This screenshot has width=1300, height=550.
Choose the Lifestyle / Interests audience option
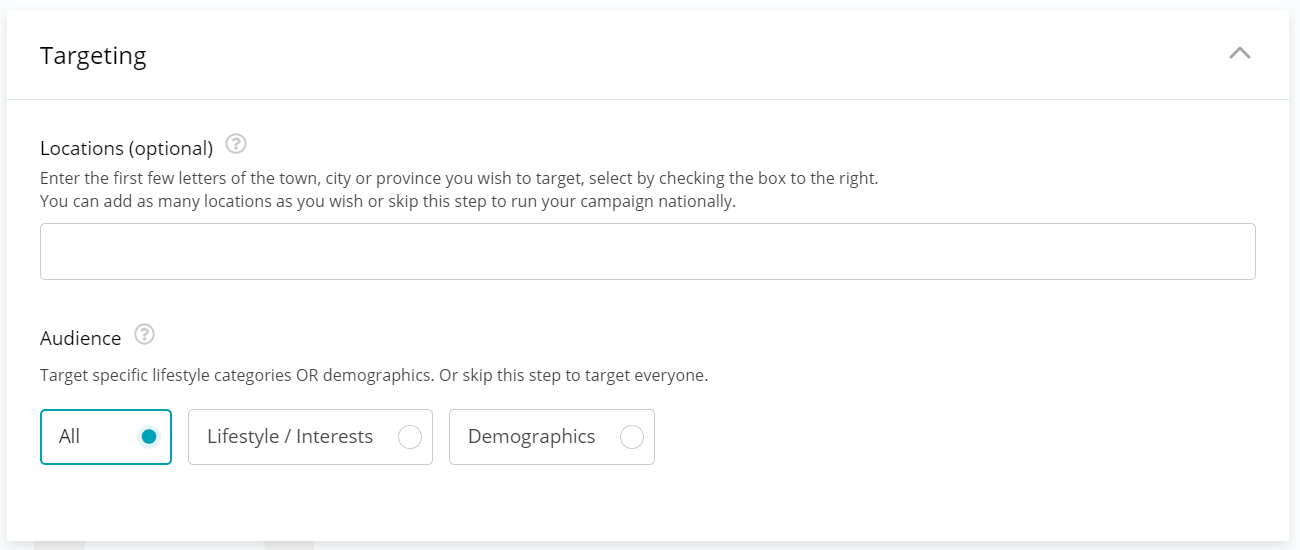click(x=310, y=437)
